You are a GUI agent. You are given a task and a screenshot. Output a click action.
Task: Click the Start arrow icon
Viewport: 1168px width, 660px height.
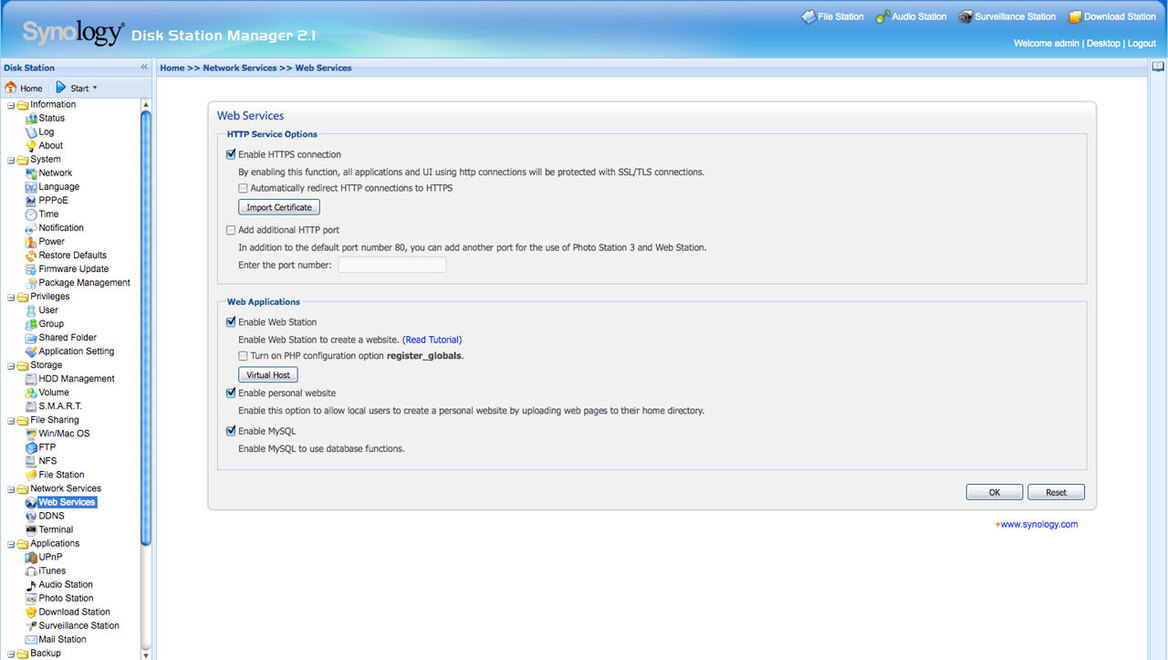[x=61, y=87]
